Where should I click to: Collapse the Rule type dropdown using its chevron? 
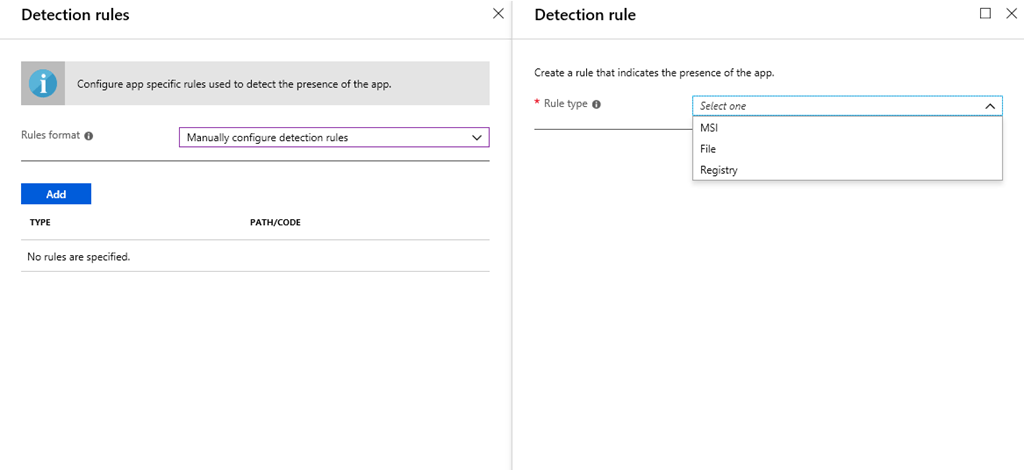pyautogui.click(x=990, y=106)
